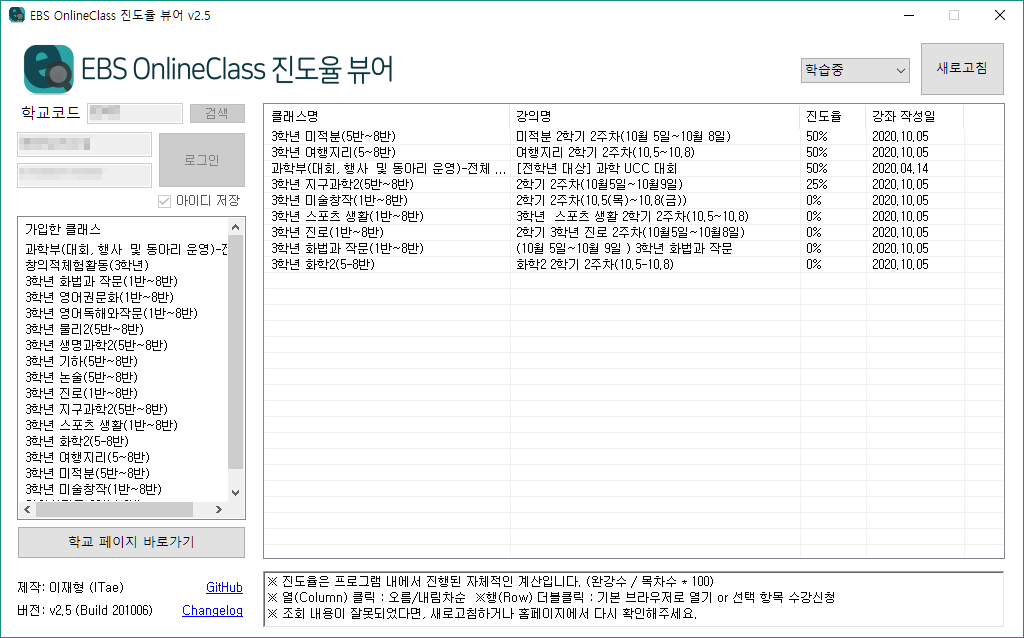Click class list scroll up arrow
1024x638 pixels.
click(236, 227)
